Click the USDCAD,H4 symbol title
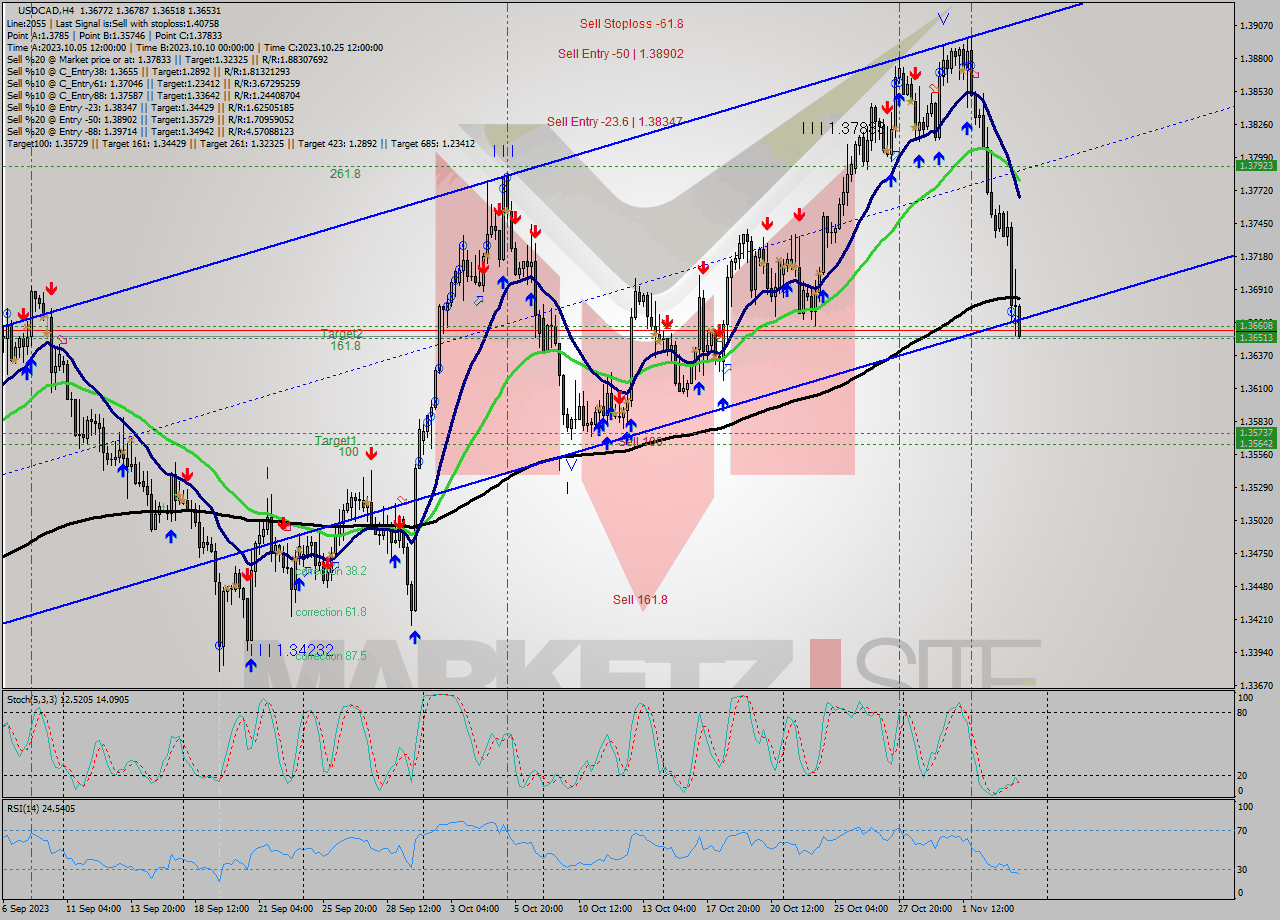Screen dimensions: 1280x920 coord(46,10)
